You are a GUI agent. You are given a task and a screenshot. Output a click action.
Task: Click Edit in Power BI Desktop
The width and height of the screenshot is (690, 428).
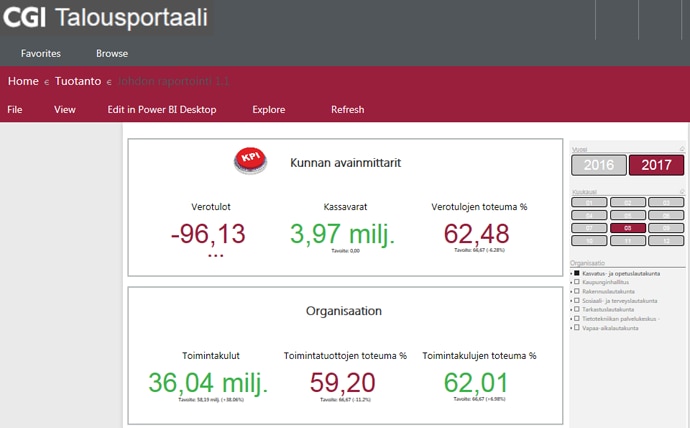coord(162,110)
